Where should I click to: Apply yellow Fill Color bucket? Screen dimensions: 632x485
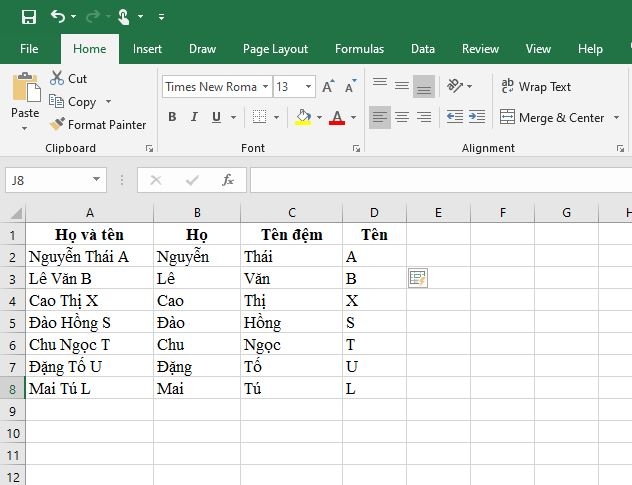(x=303, y=117)
